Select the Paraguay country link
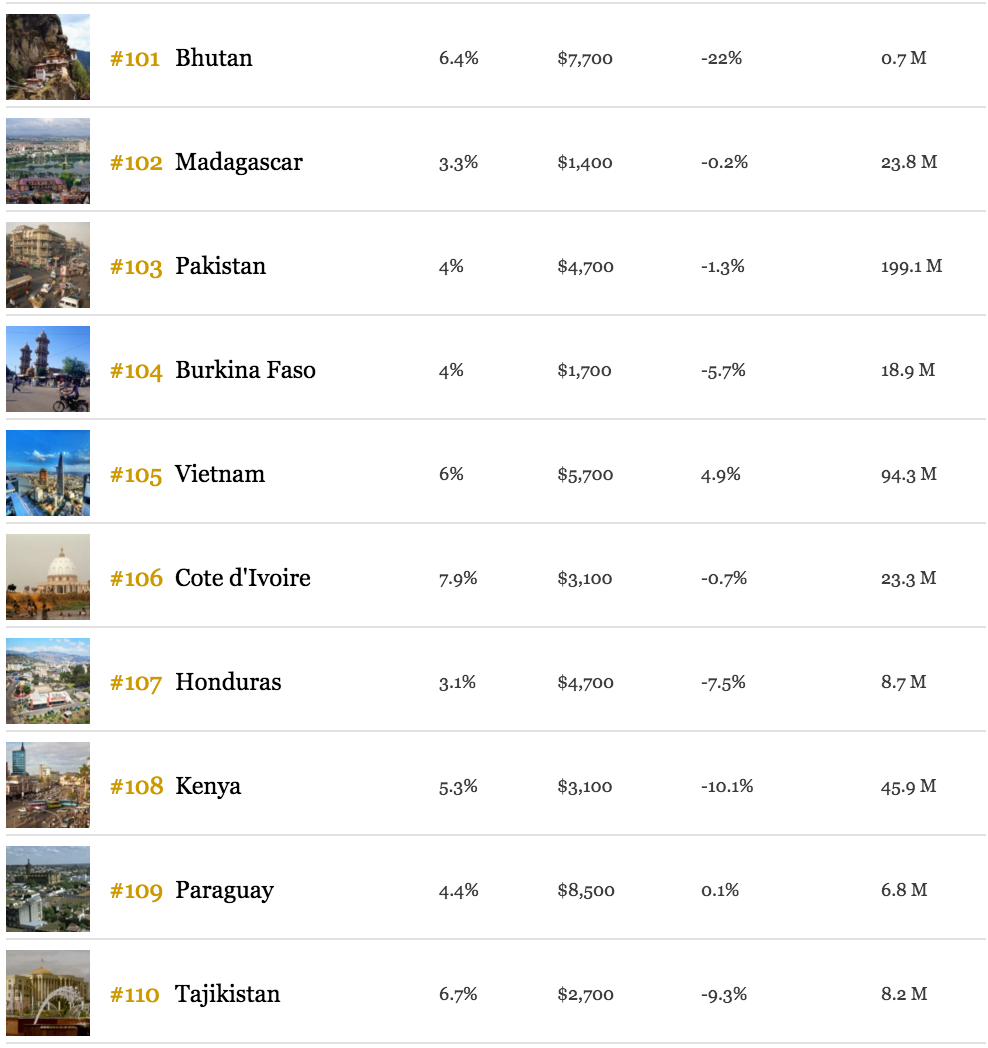Screen dimensions: 988x1048 [225, 891]
